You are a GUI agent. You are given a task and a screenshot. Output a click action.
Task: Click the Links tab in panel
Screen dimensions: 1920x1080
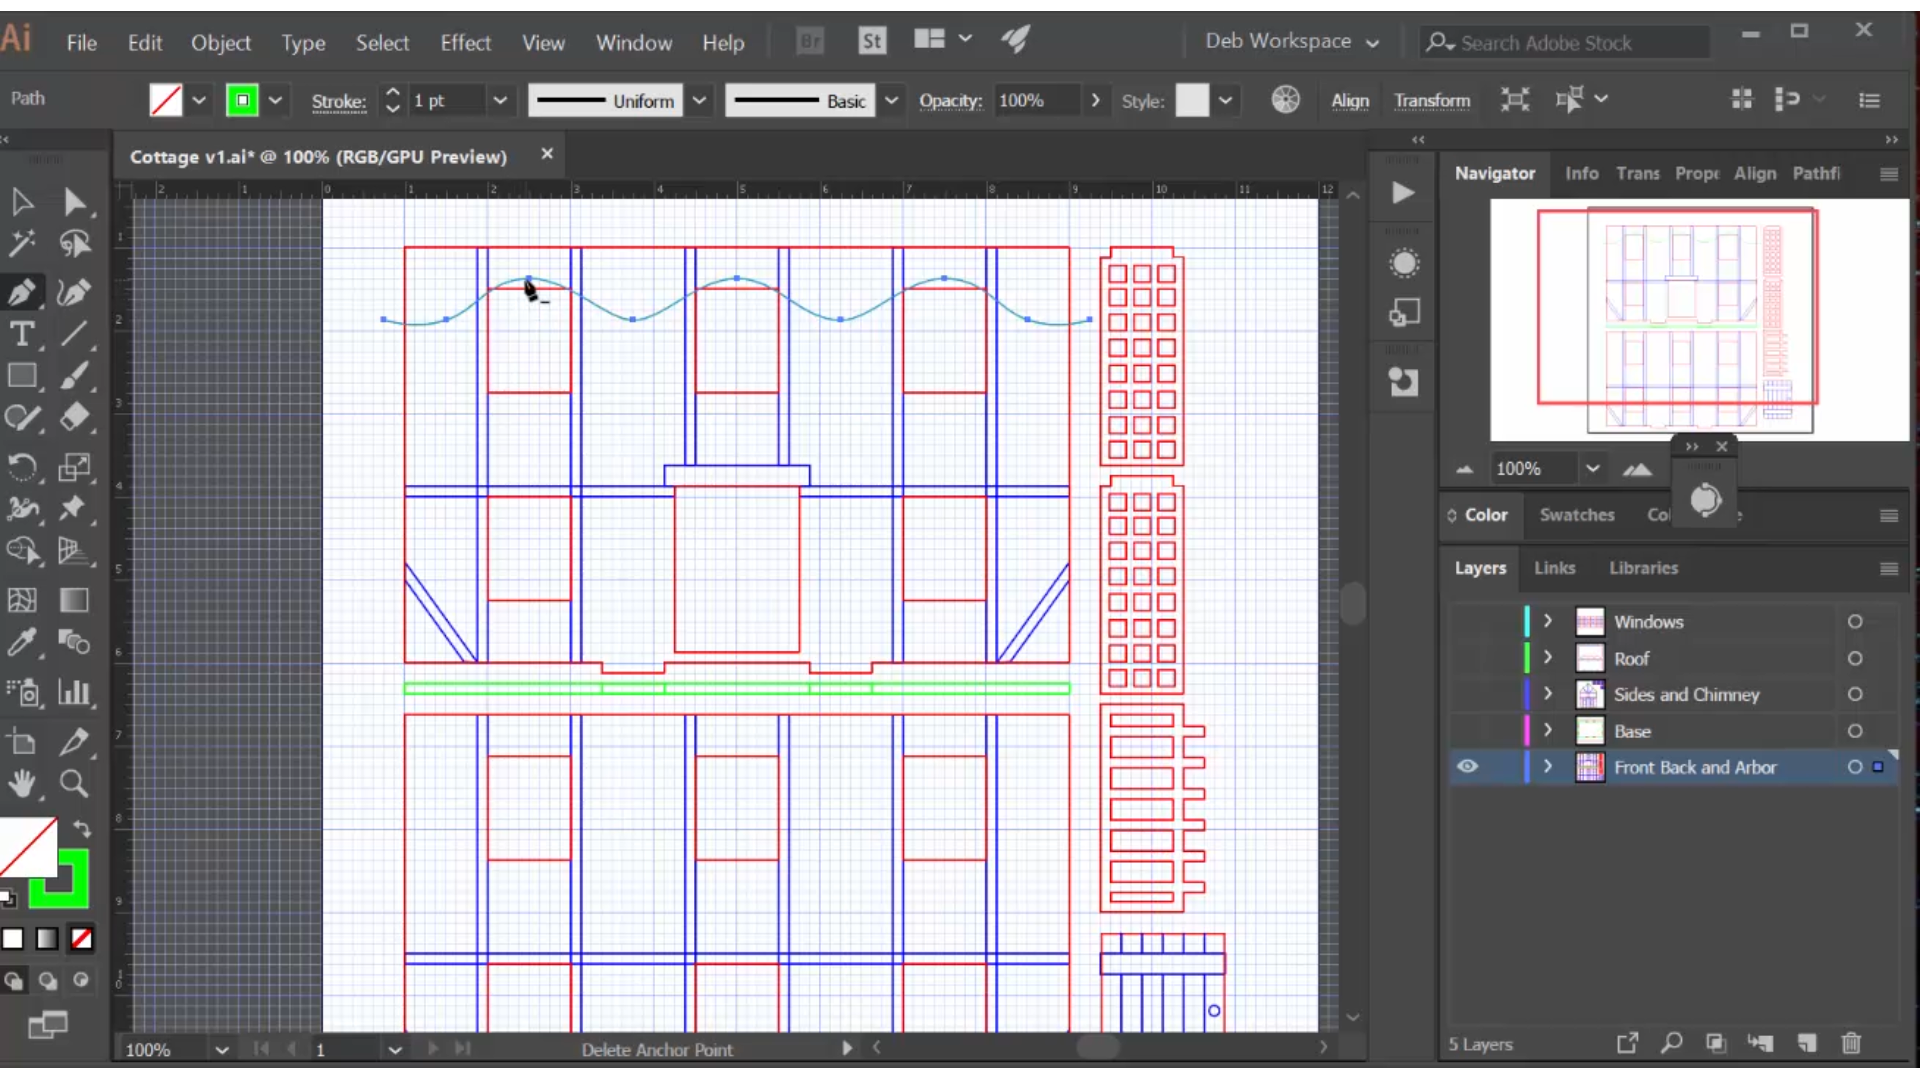coord(1555,567)
